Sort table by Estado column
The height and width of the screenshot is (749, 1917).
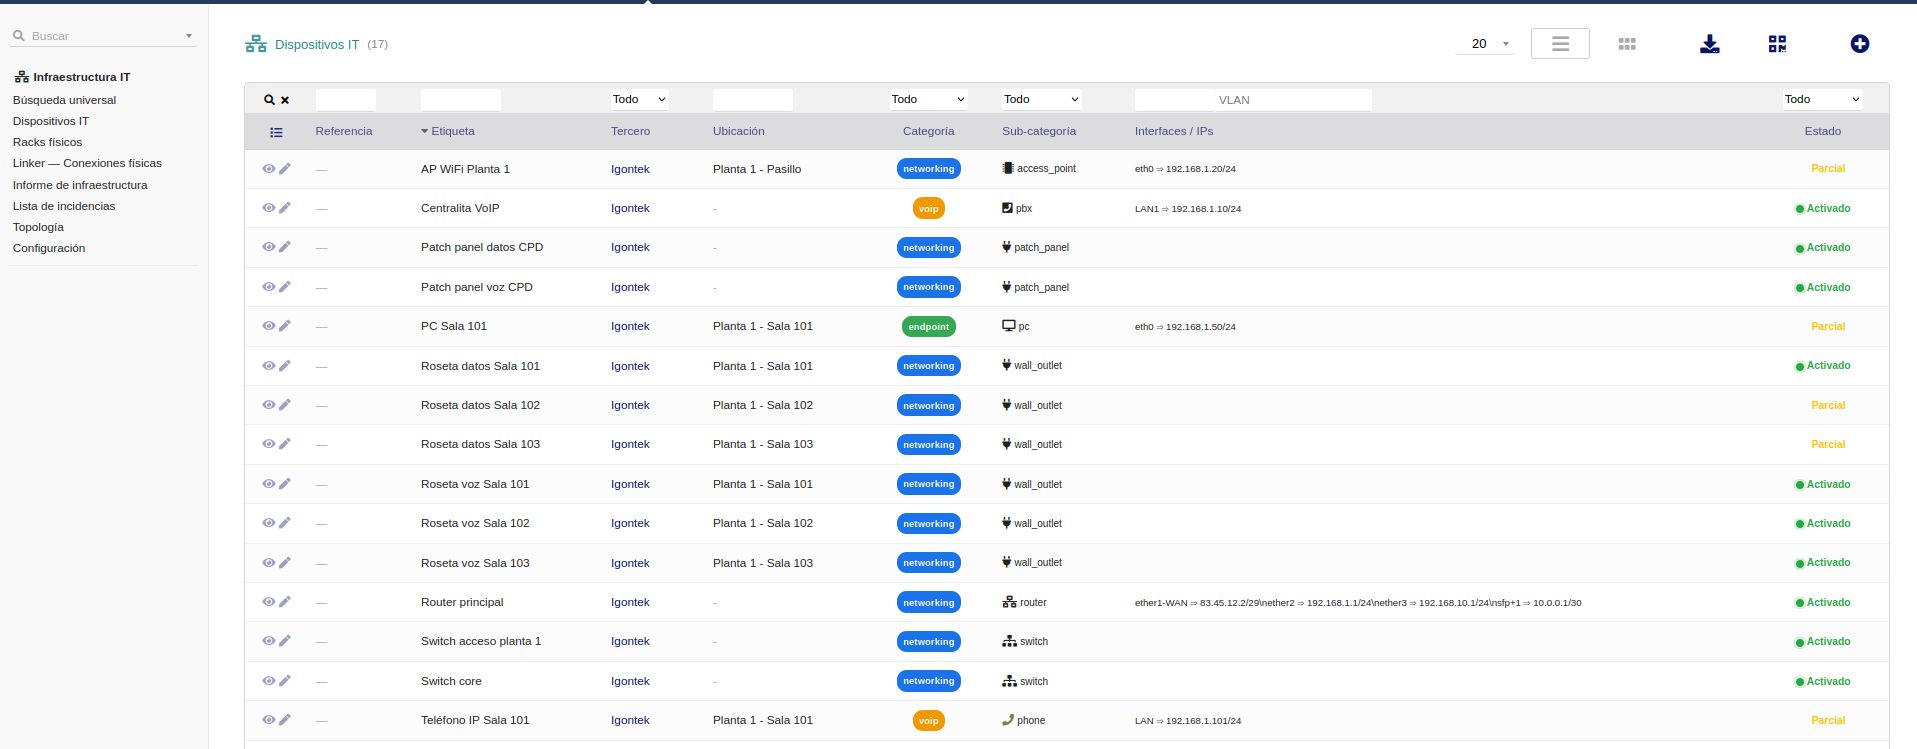point(1822,132)
